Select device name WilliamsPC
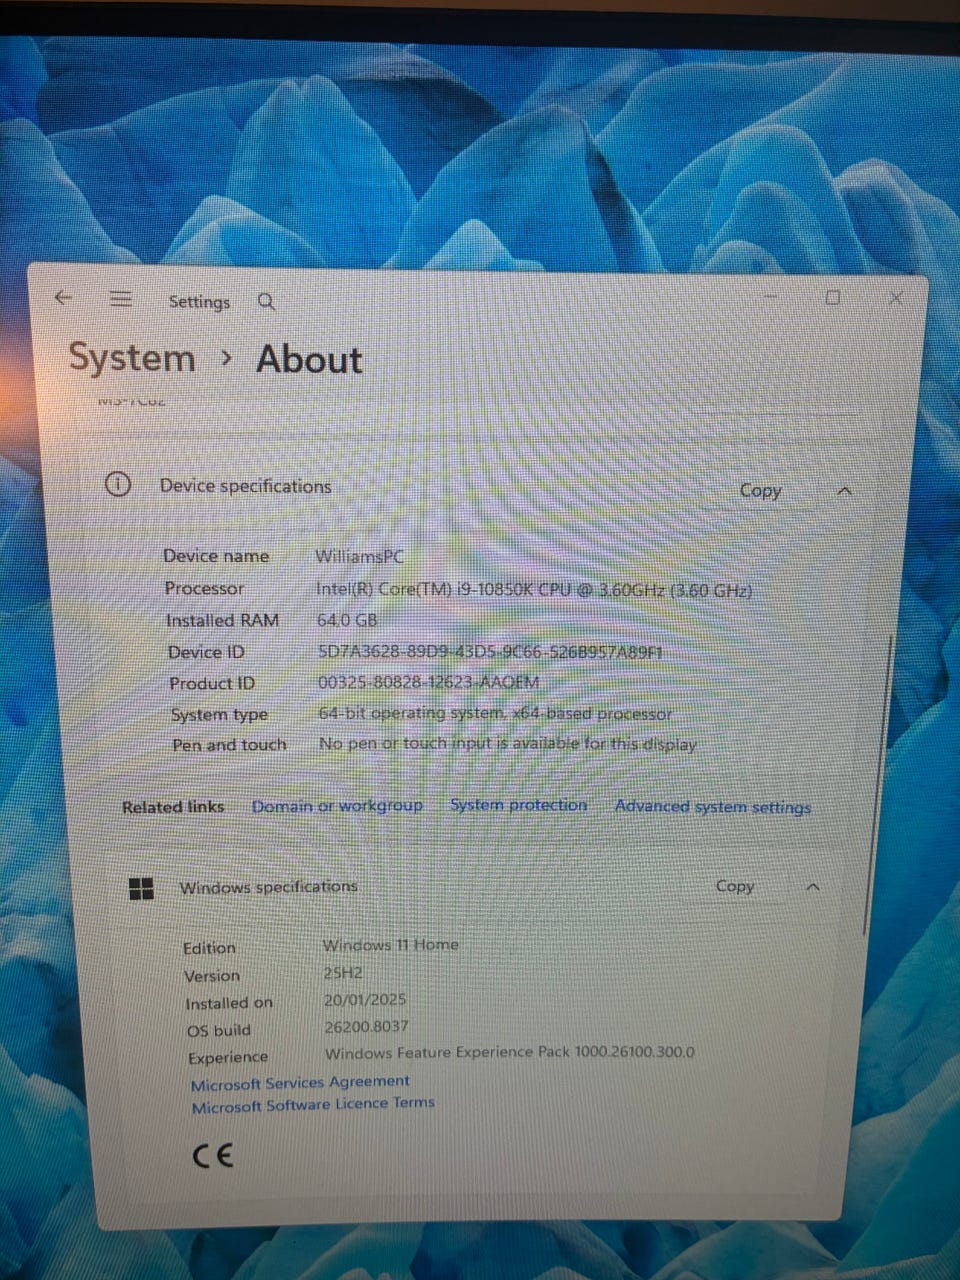 (360, 556)
